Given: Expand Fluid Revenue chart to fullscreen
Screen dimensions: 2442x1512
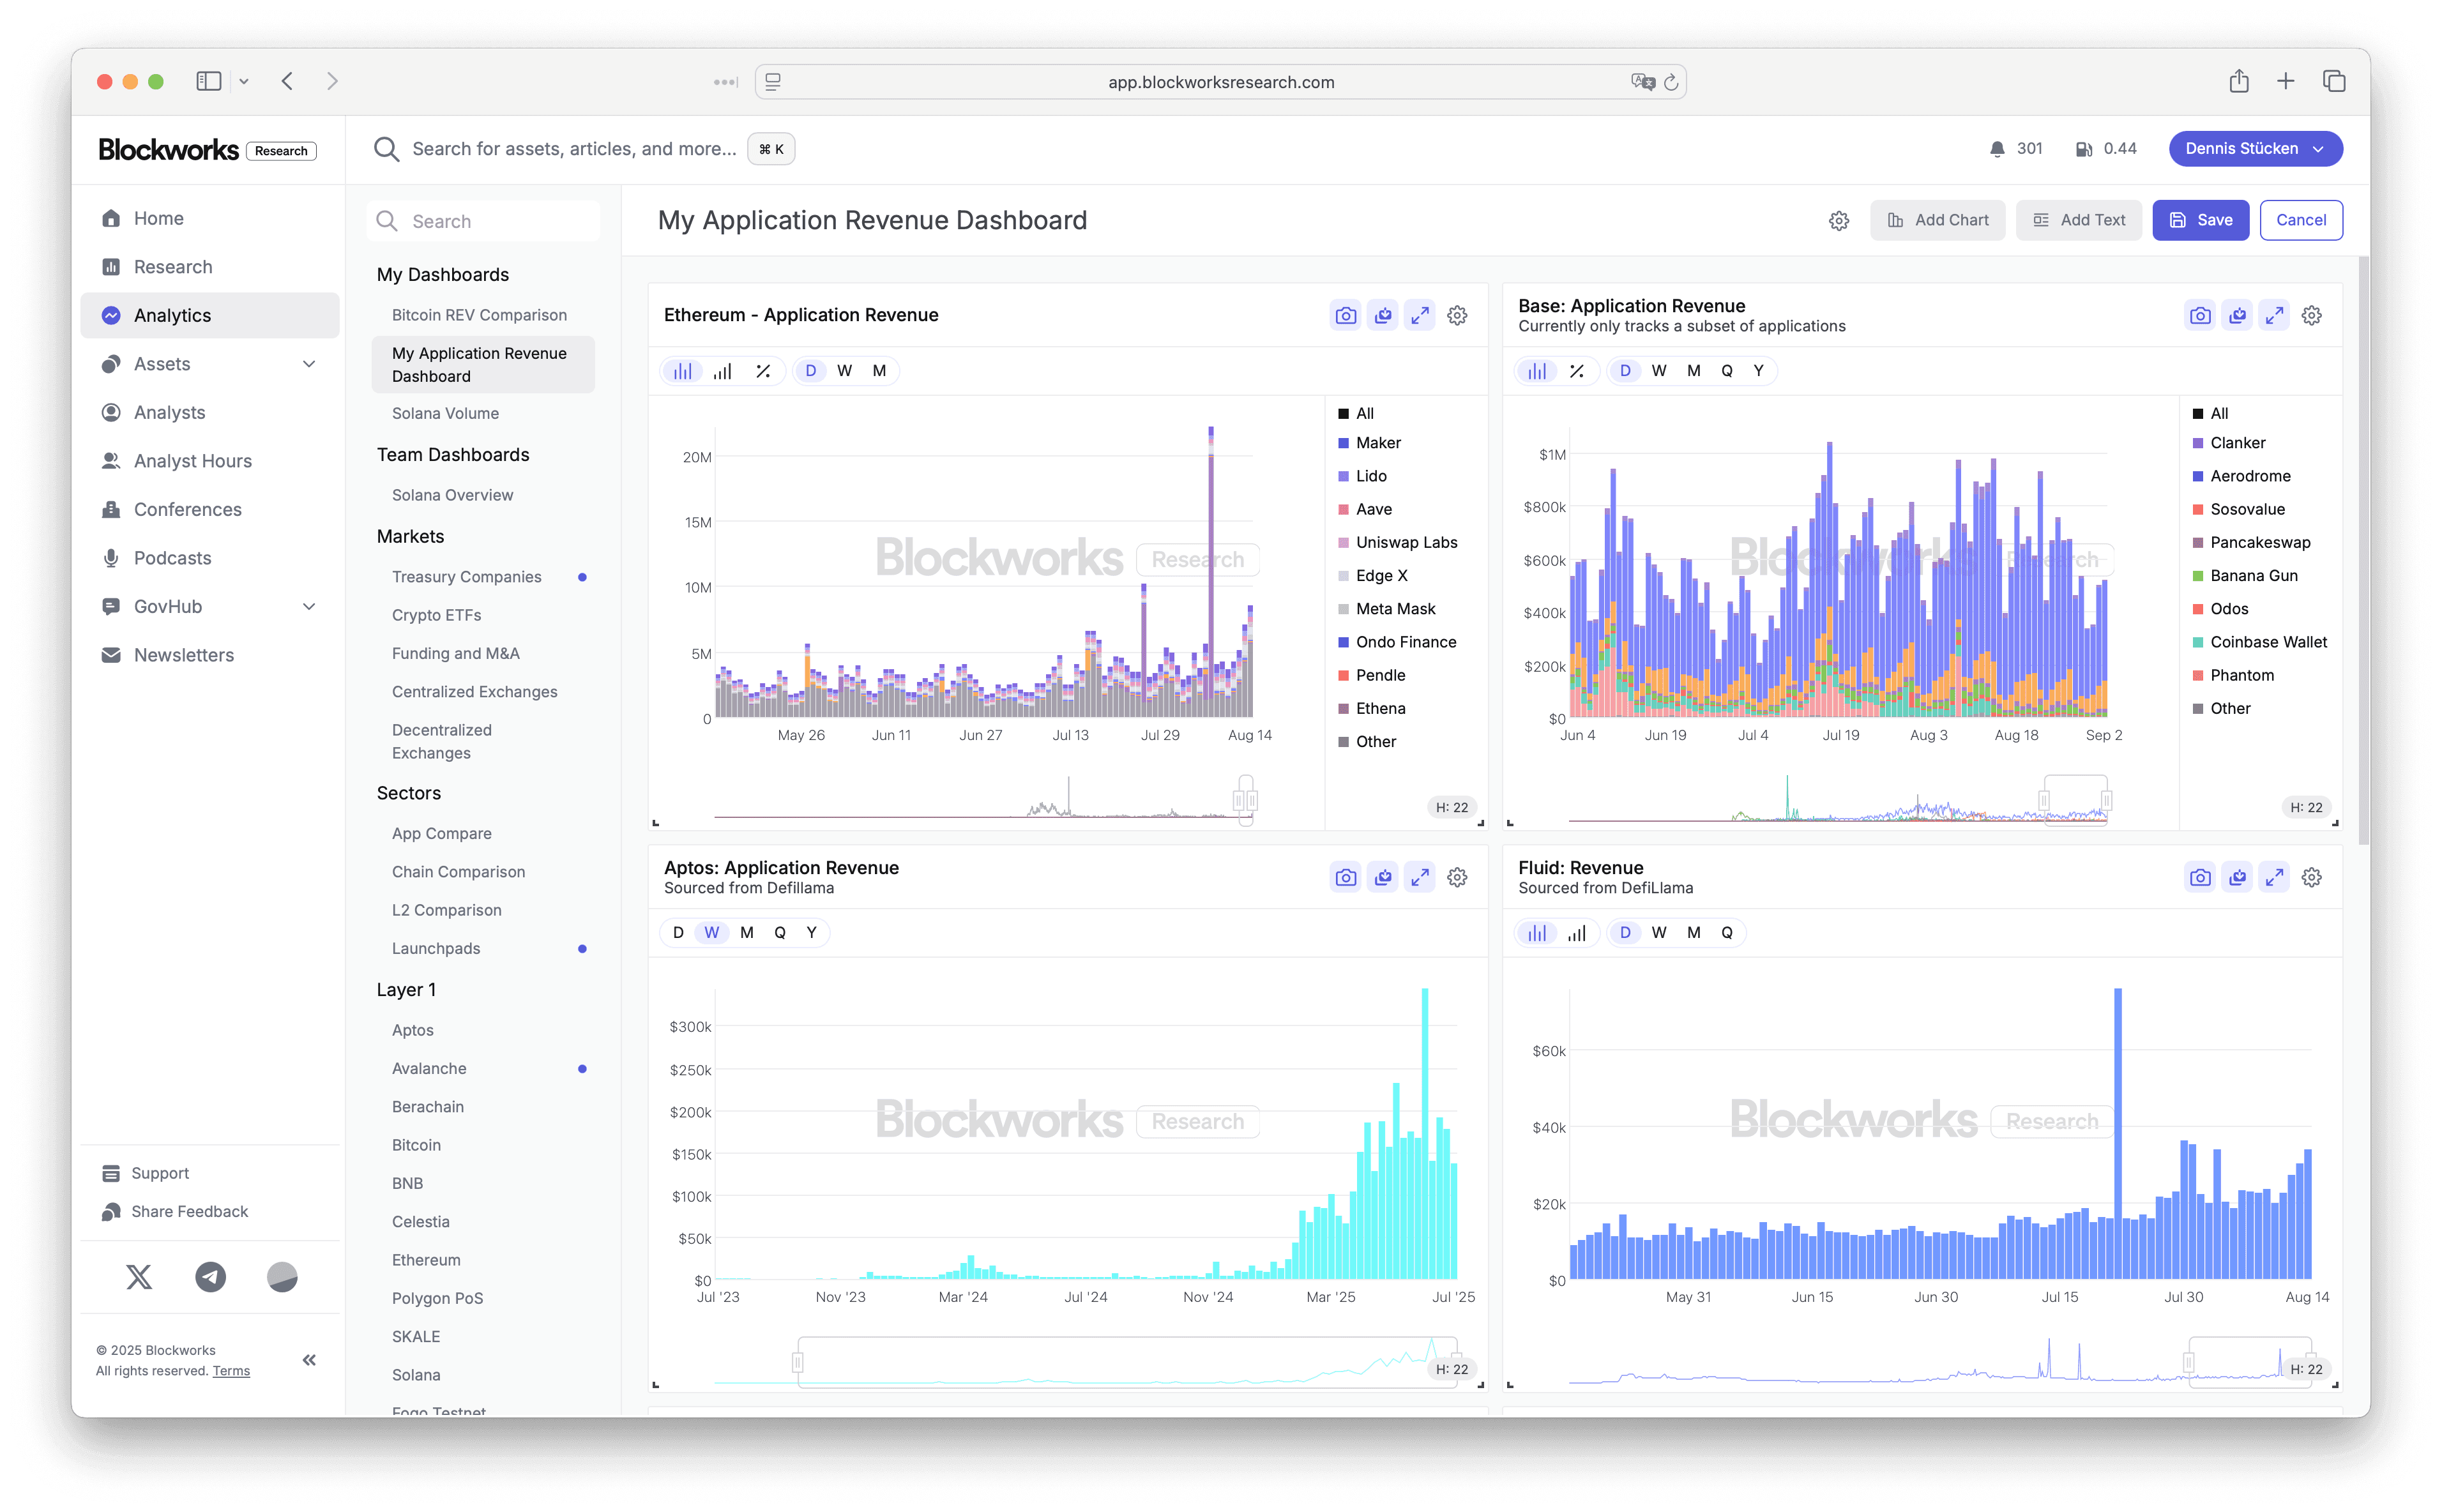Looking at the screenshot, I should pos(2274,878).
